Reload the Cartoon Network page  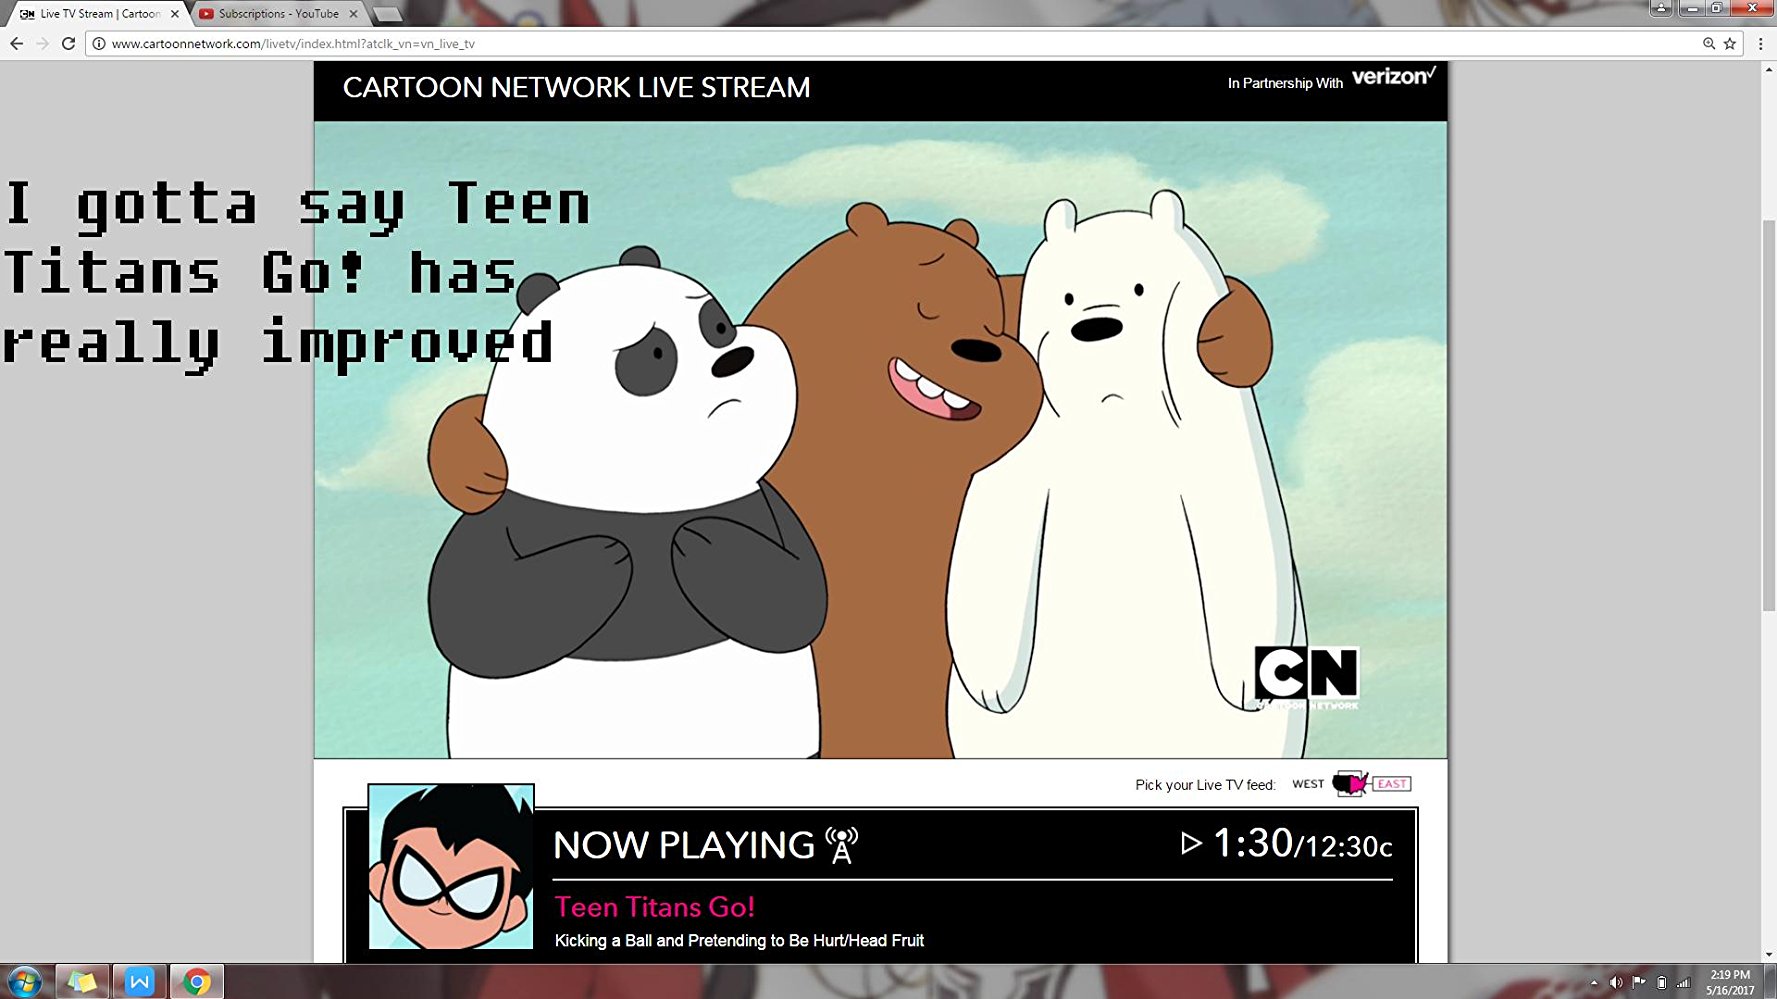[x=68, y=44]
